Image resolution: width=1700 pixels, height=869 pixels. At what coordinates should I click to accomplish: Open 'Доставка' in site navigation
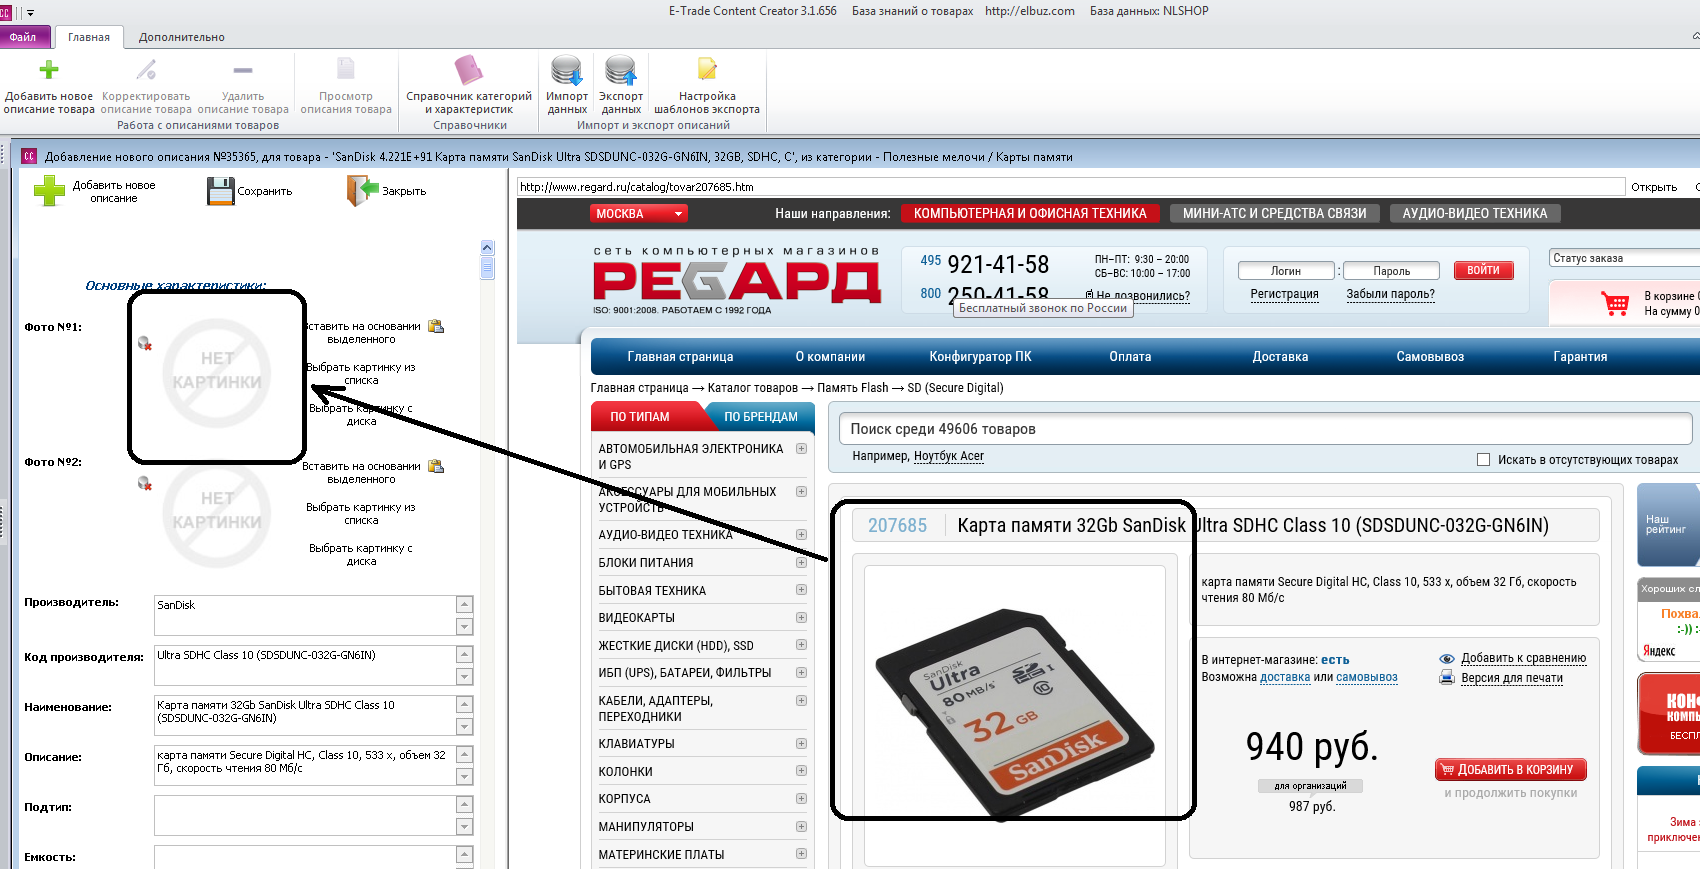[x=1280, y=357]
